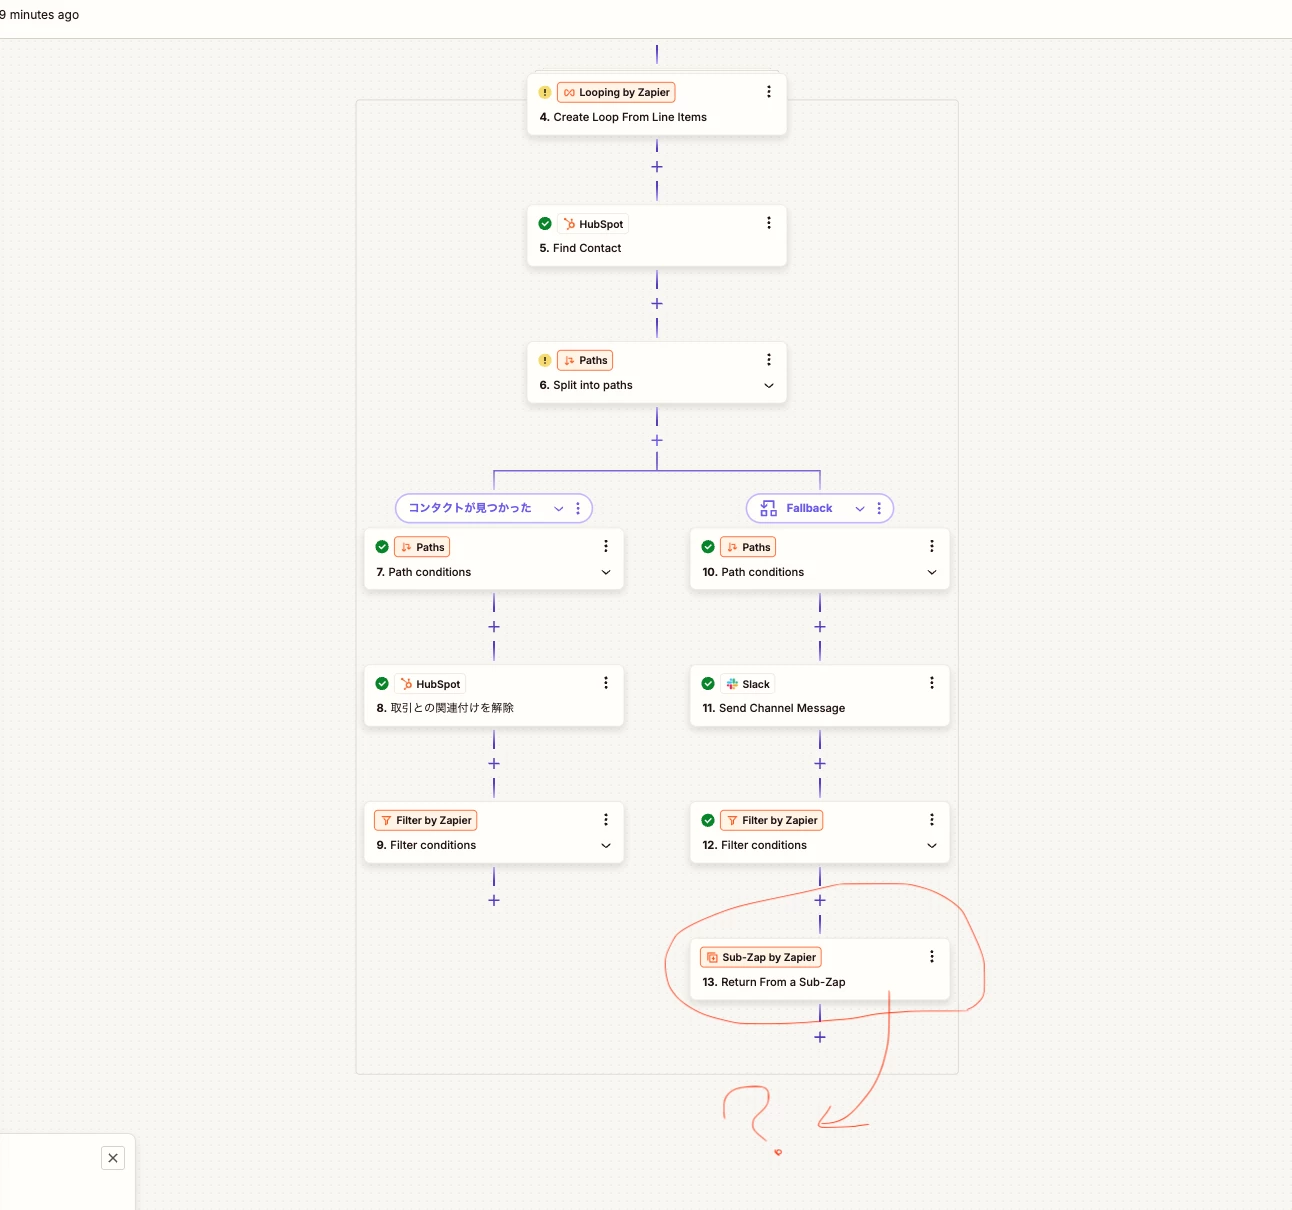Add step after Find Contact

(657, 303)
